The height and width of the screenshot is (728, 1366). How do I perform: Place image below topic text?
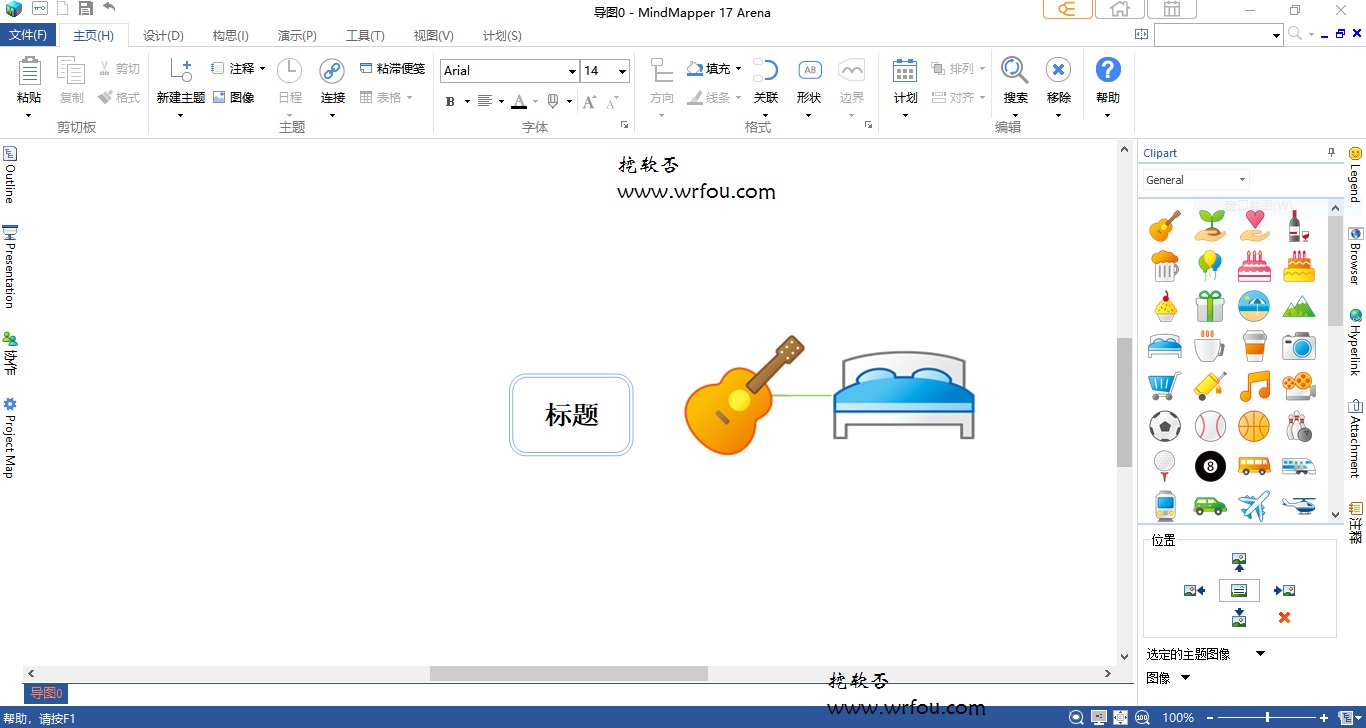1239,618
